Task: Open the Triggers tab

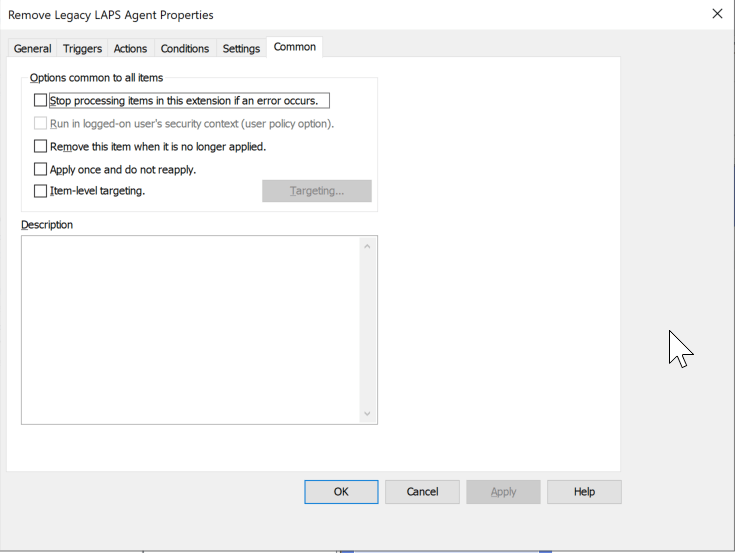Action: [82, 48]
